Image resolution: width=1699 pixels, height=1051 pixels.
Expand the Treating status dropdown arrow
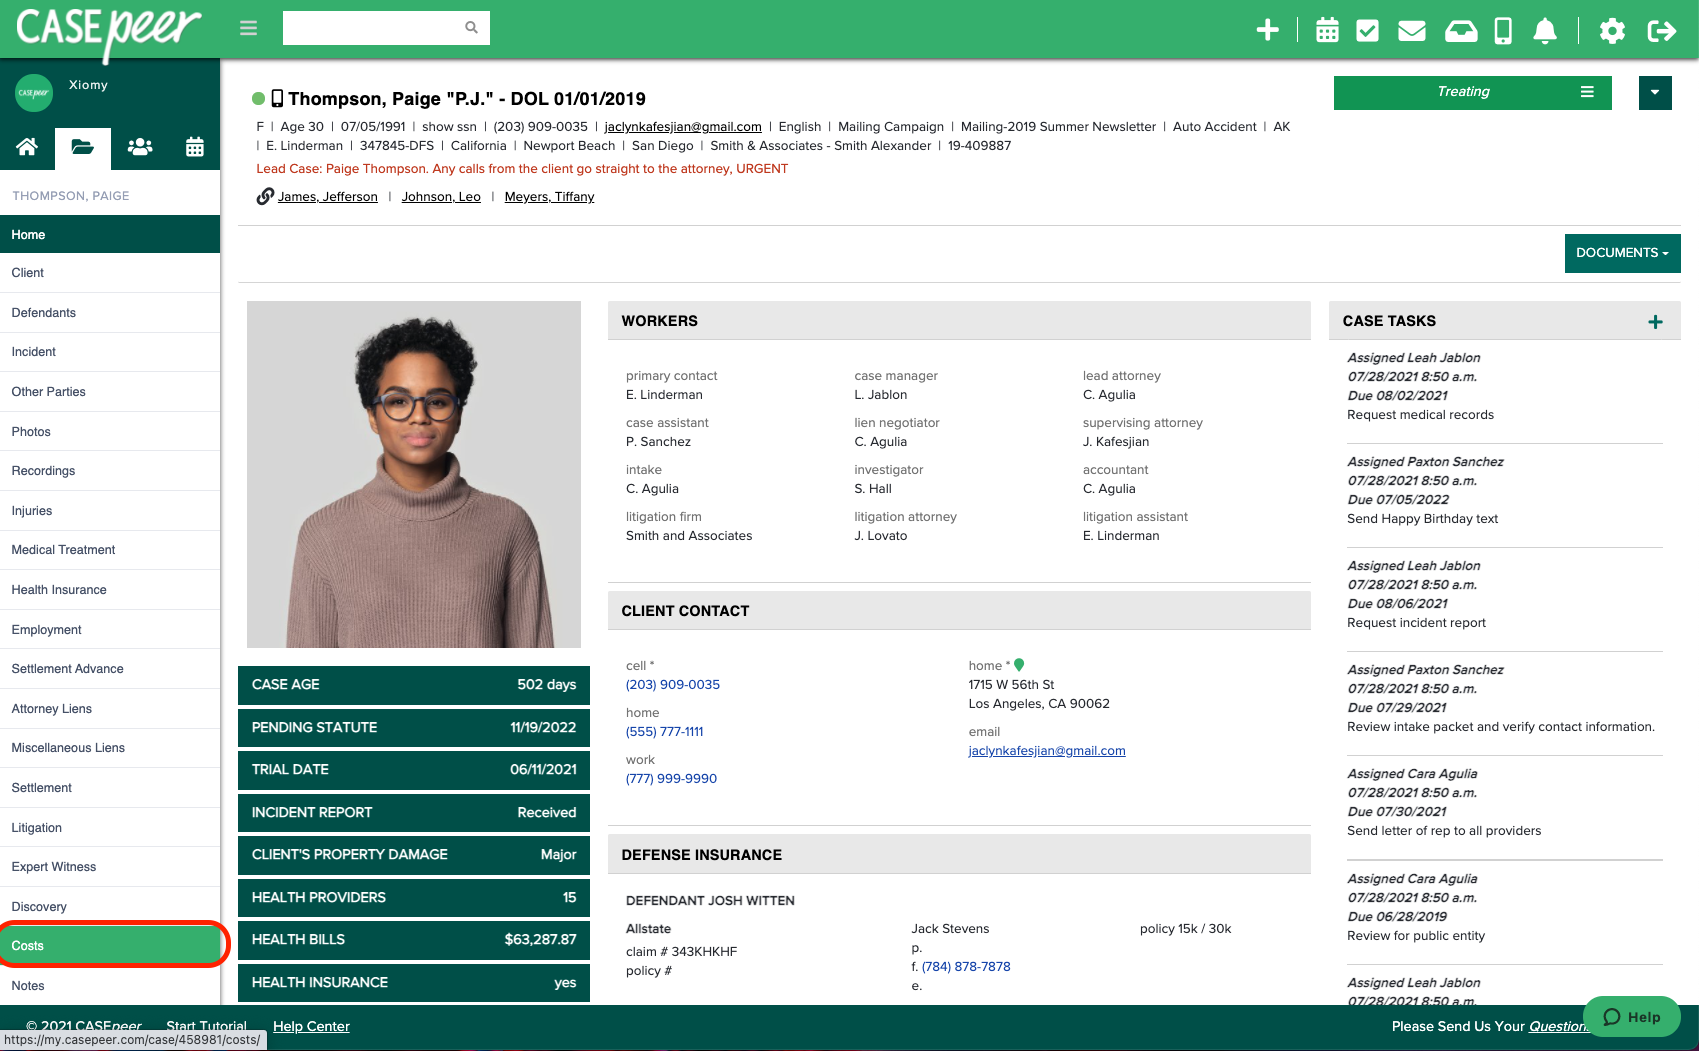coord(1655,92)
